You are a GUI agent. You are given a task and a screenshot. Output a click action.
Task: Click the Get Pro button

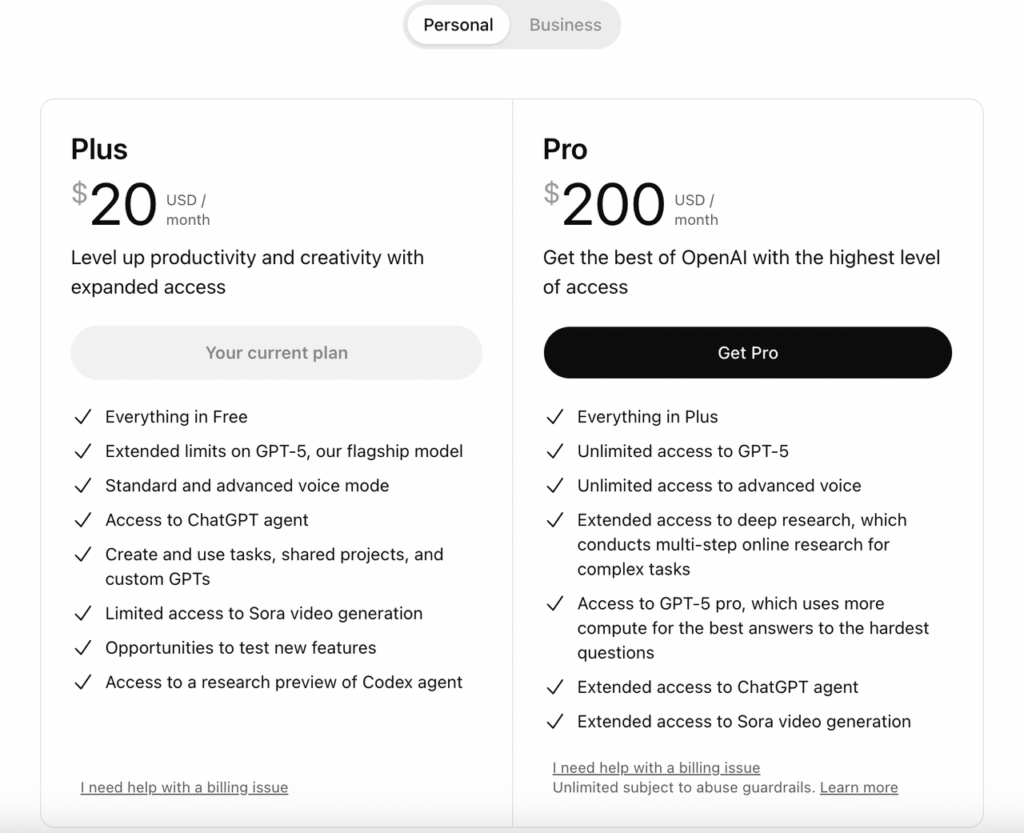point(747,353)
